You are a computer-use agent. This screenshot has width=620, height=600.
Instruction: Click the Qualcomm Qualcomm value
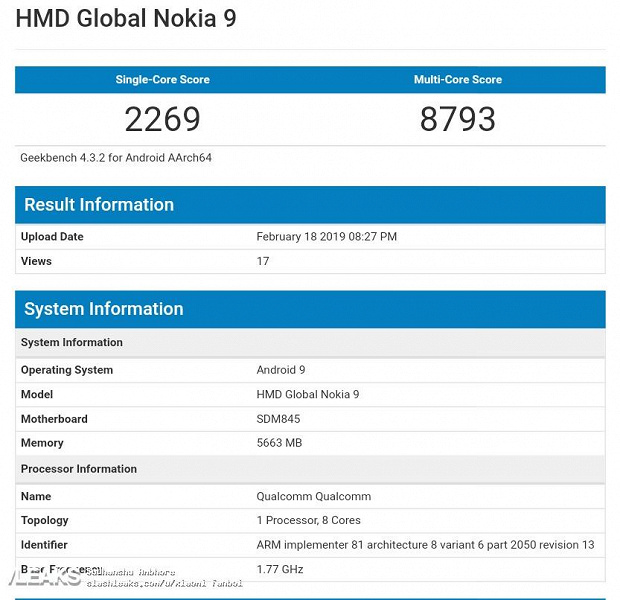click(314, 496)
